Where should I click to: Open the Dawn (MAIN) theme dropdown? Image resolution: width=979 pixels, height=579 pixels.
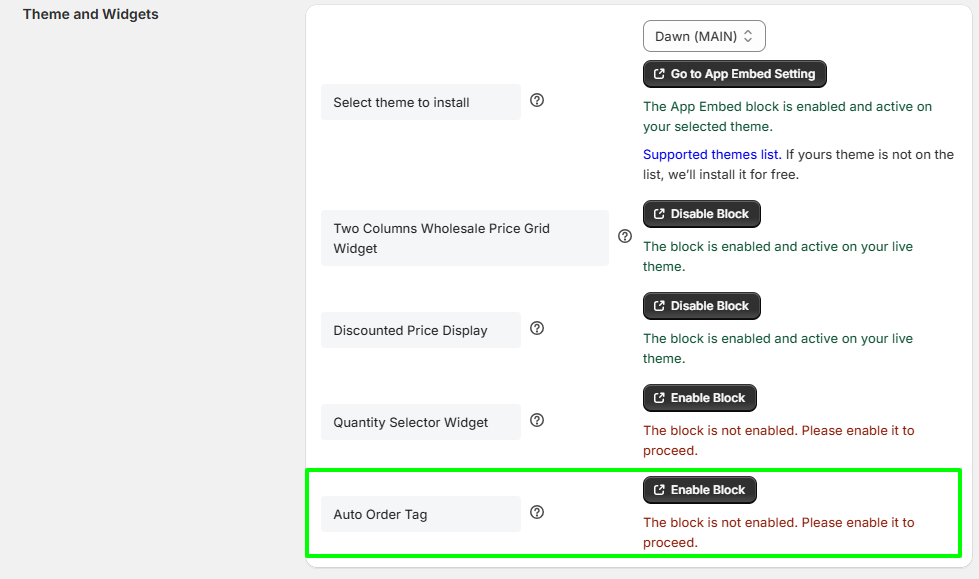click(704, 36)
